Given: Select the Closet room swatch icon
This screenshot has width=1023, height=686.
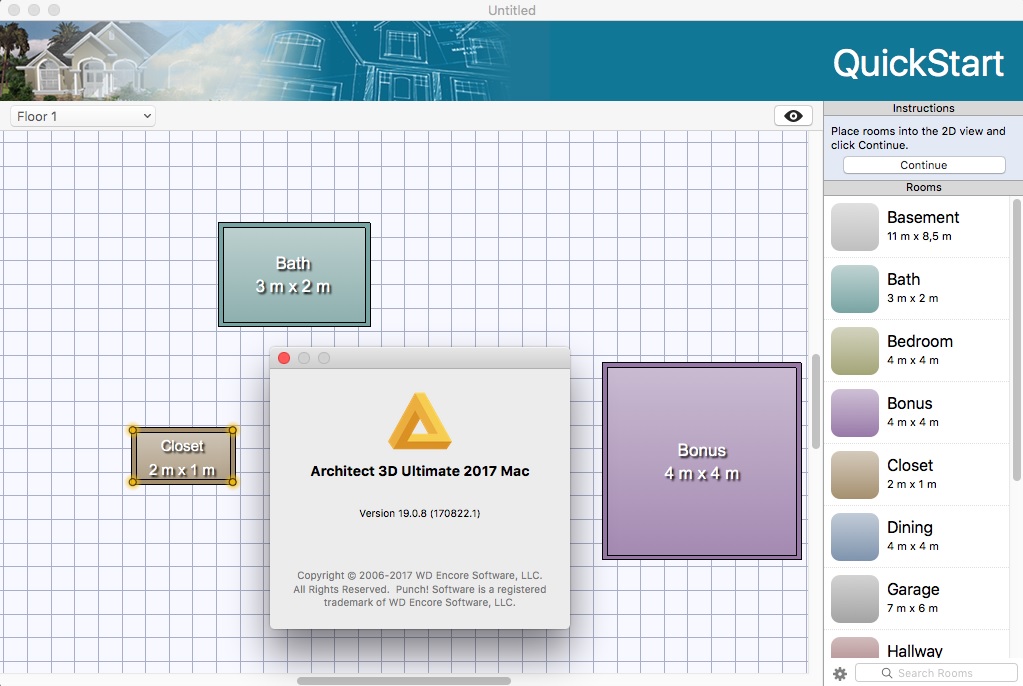Looking at the screenshot, I should 855,475.
